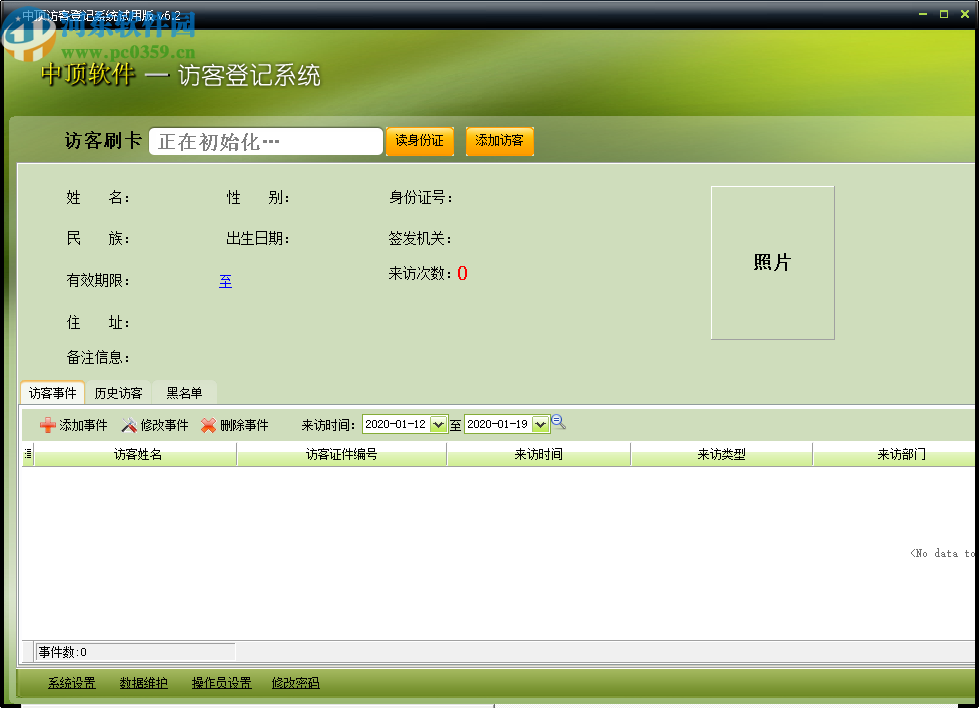
Task: Open 操作员设置 from the bottom bar
Action: (220, 683)
